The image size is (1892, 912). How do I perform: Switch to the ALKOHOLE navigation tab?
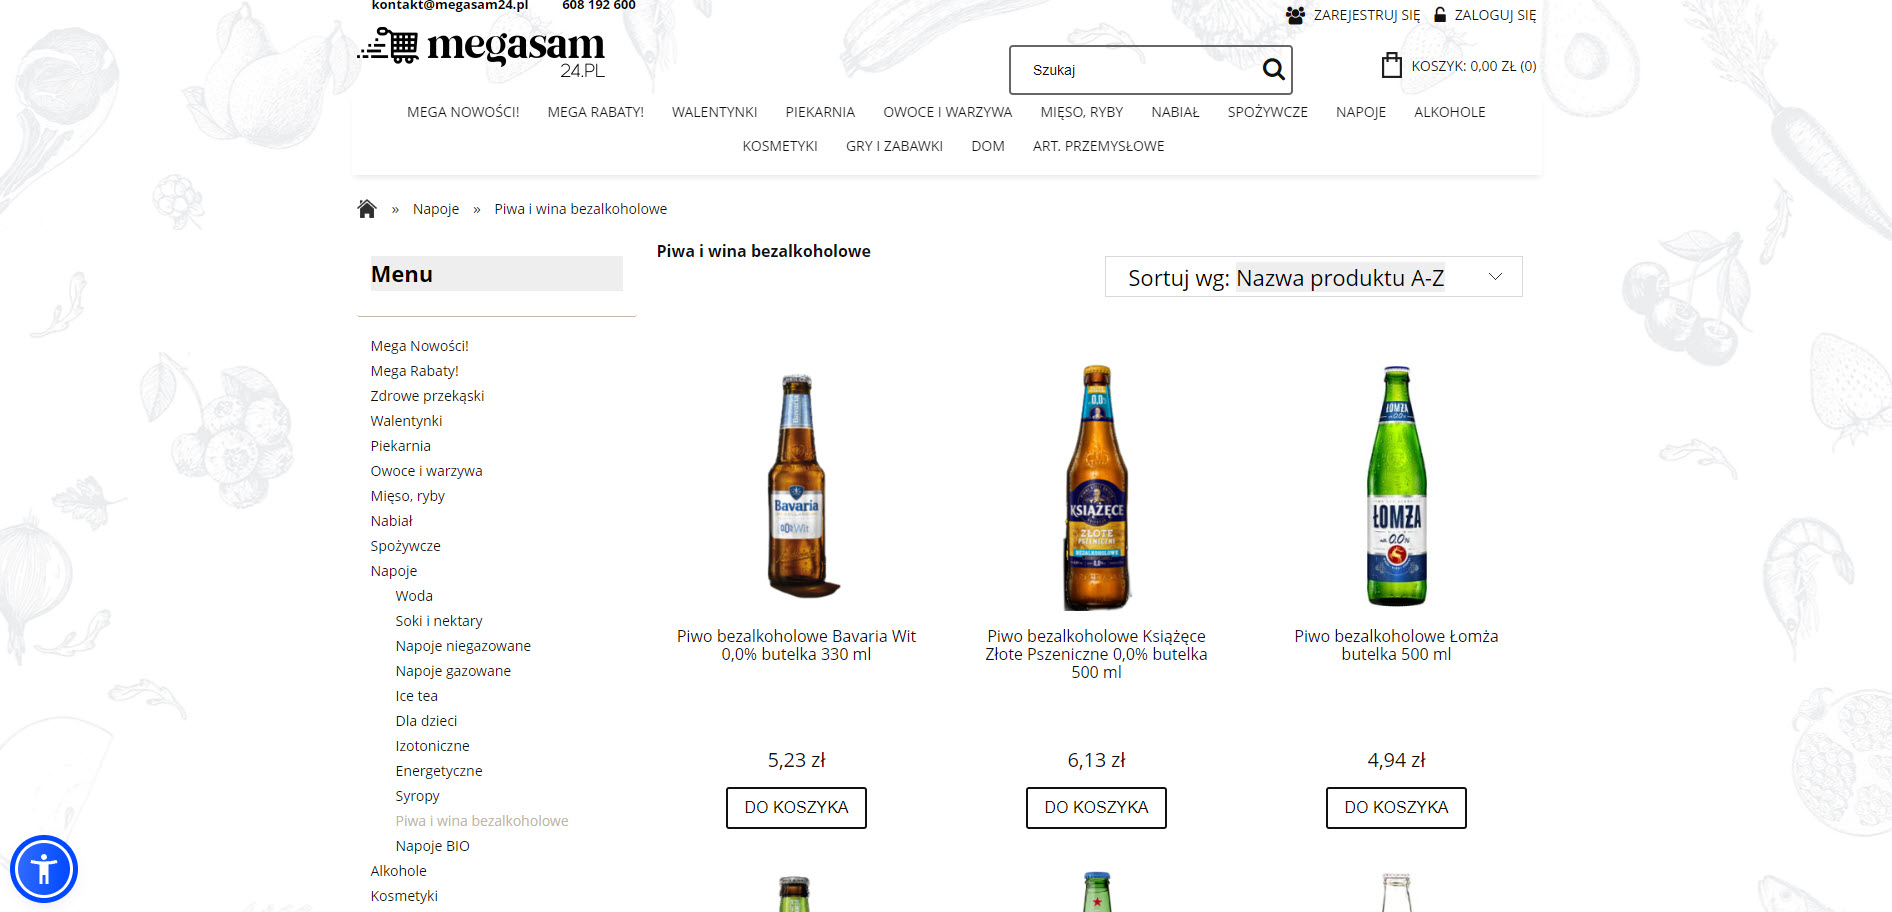(x=1449, y=112)
